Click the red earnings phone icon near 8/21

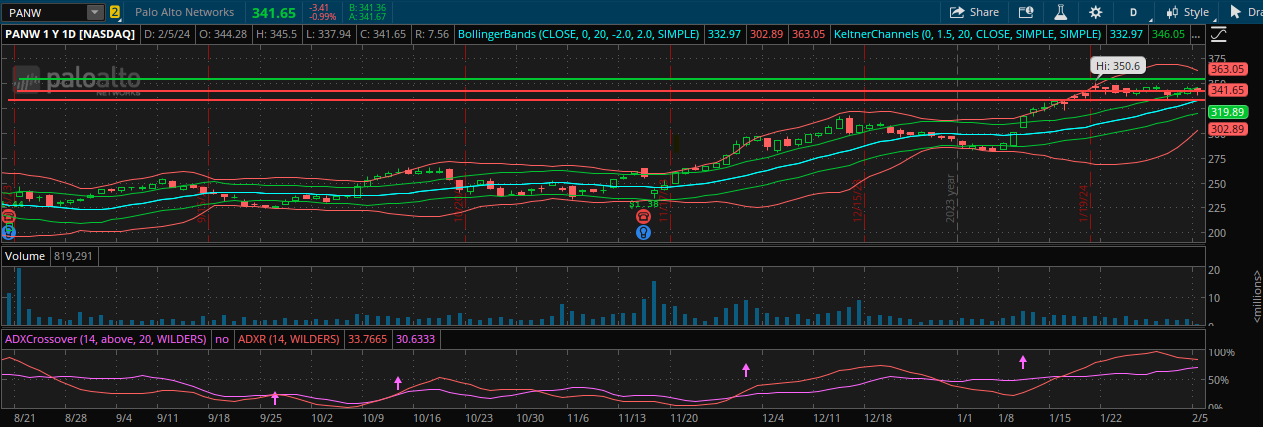tap(9, 216)
